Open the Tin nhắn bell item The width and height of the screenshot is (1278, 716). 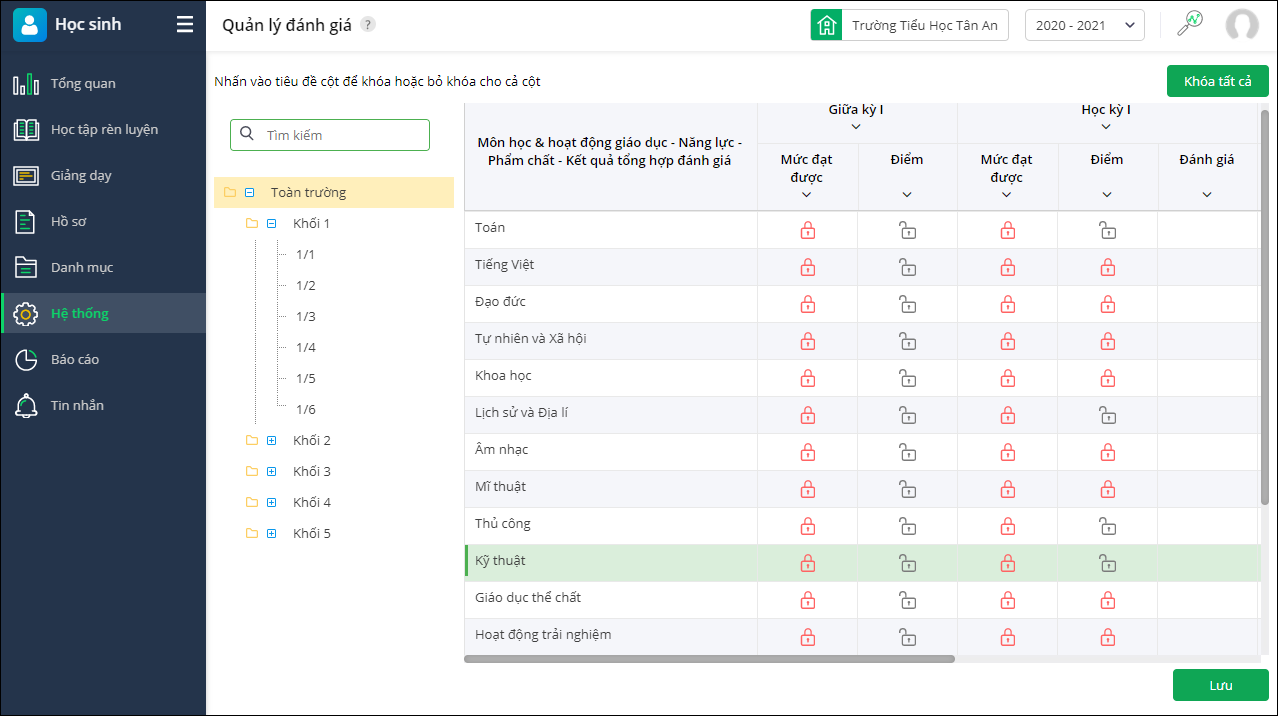(x=77, y=405)
